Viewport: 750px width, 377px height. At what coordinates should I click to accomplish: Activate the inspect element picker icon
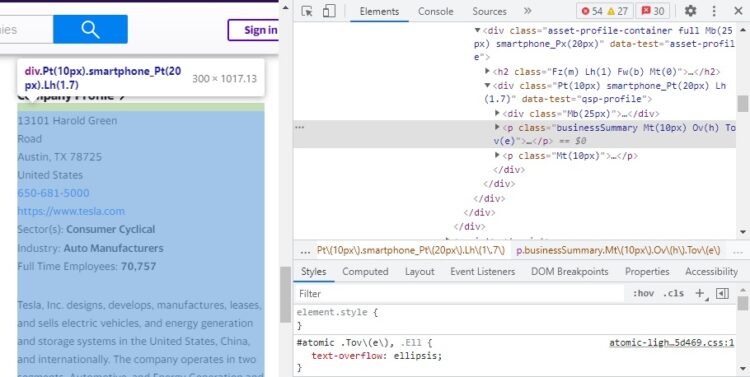click(307, 11)
